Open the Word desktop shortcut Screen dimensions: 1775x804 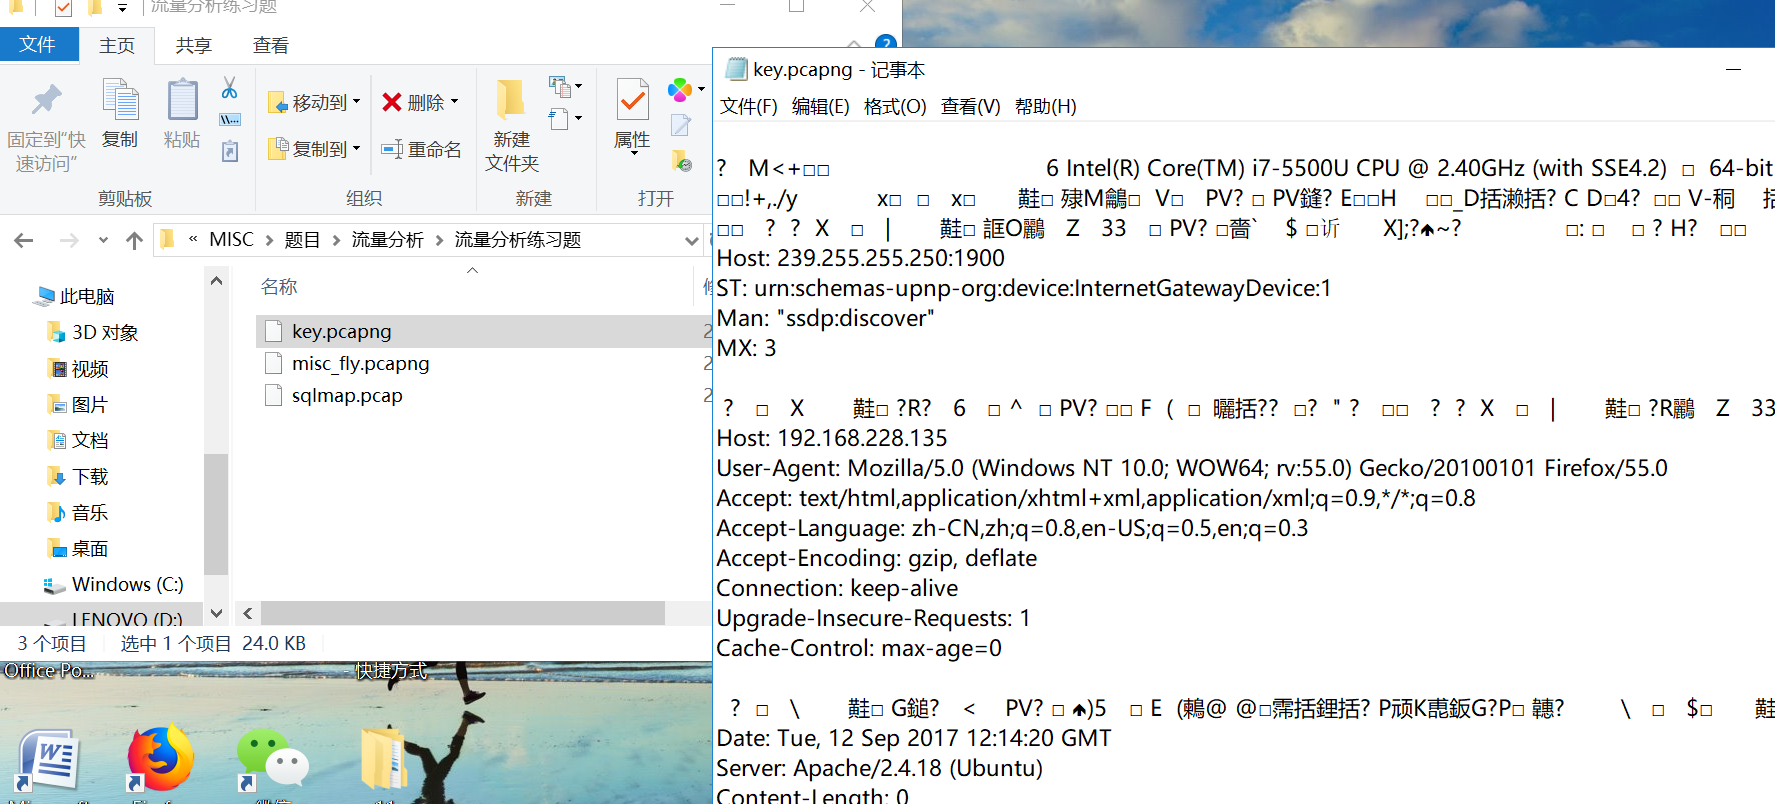coord(48,762)
